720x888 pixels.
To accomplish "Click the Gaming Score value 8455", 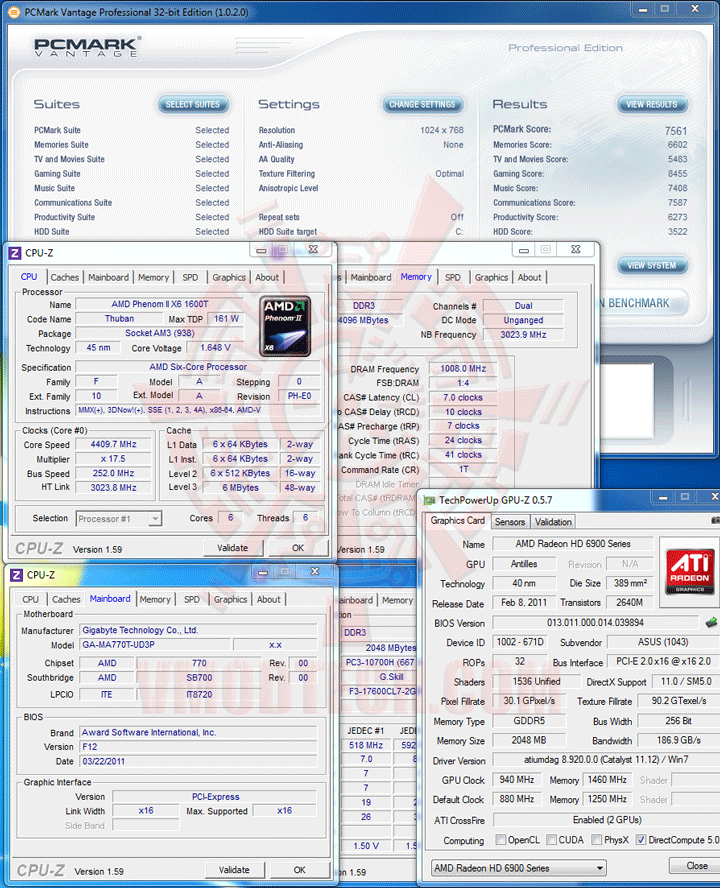I will pyautogui.click(x=678, y=173).
